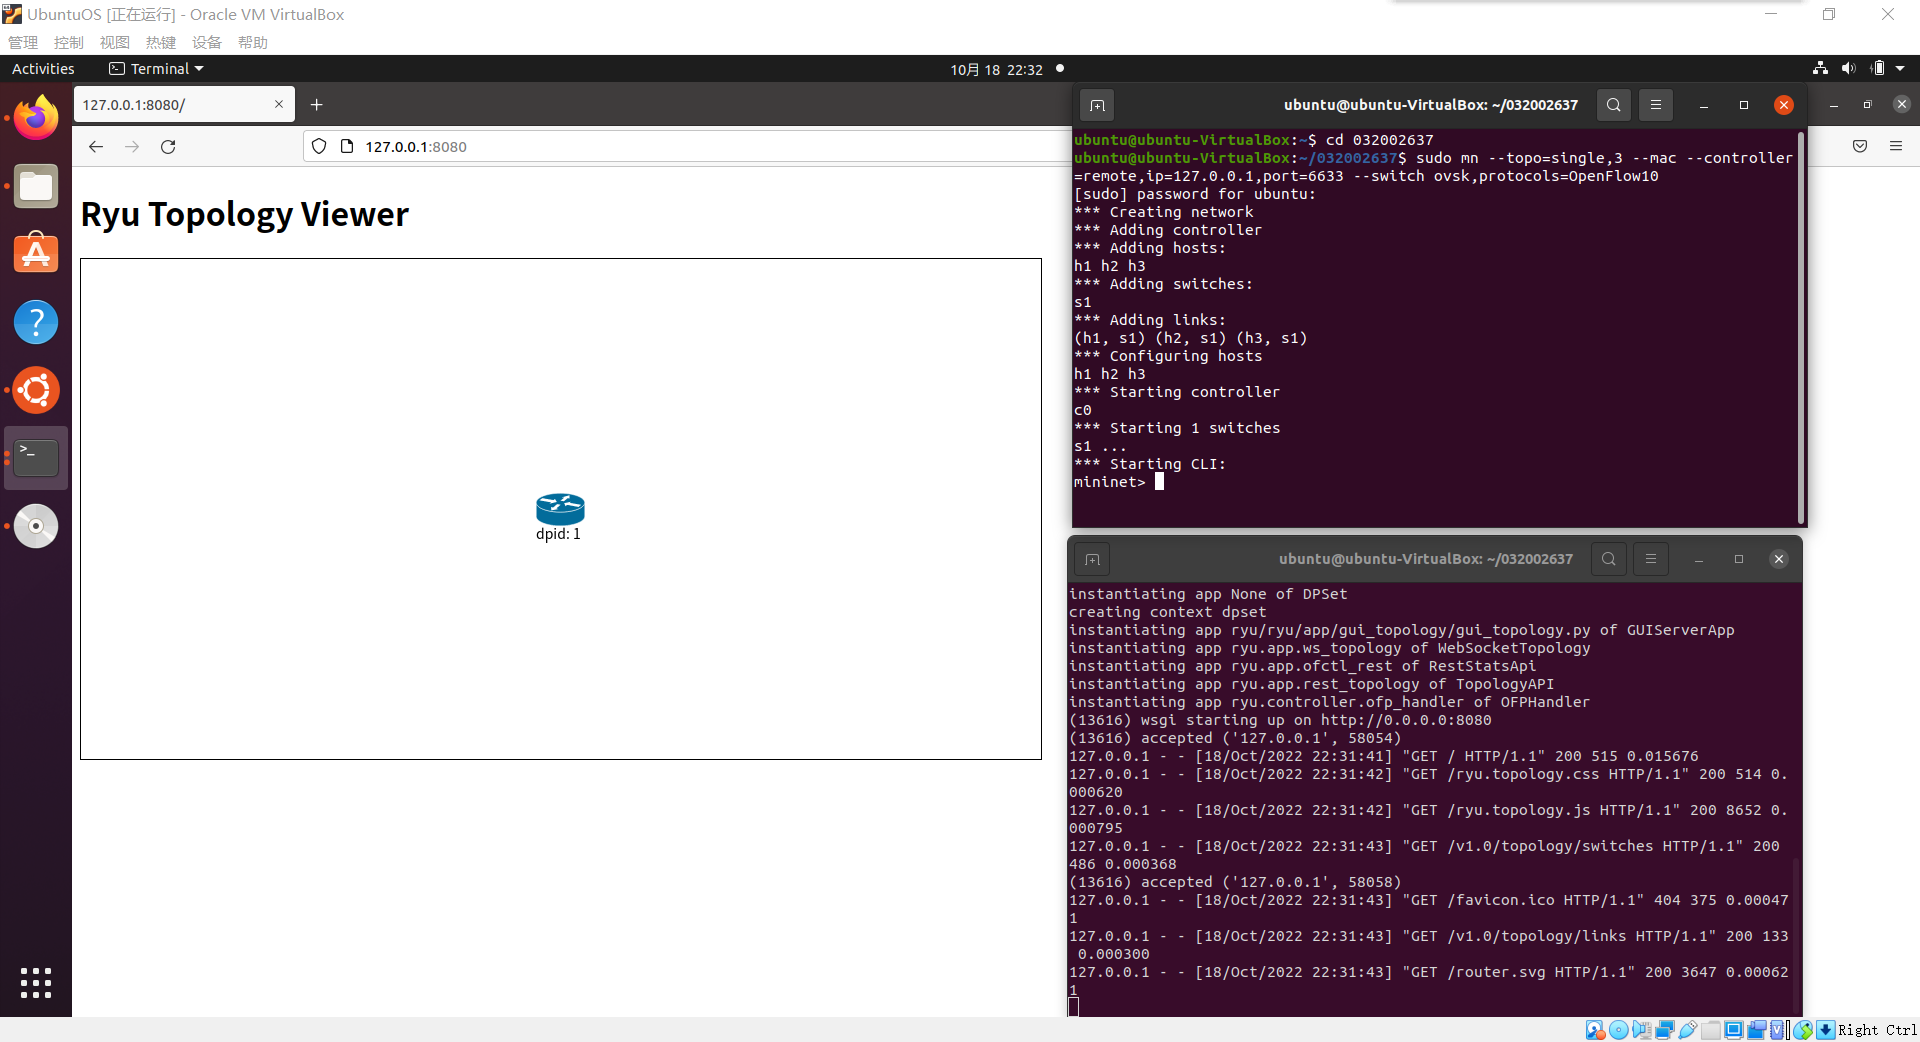The height and width of the screenshot is (1042, 1920).
Task: Open VirtualBox 热键 menu
Action: tap(161, 42)
